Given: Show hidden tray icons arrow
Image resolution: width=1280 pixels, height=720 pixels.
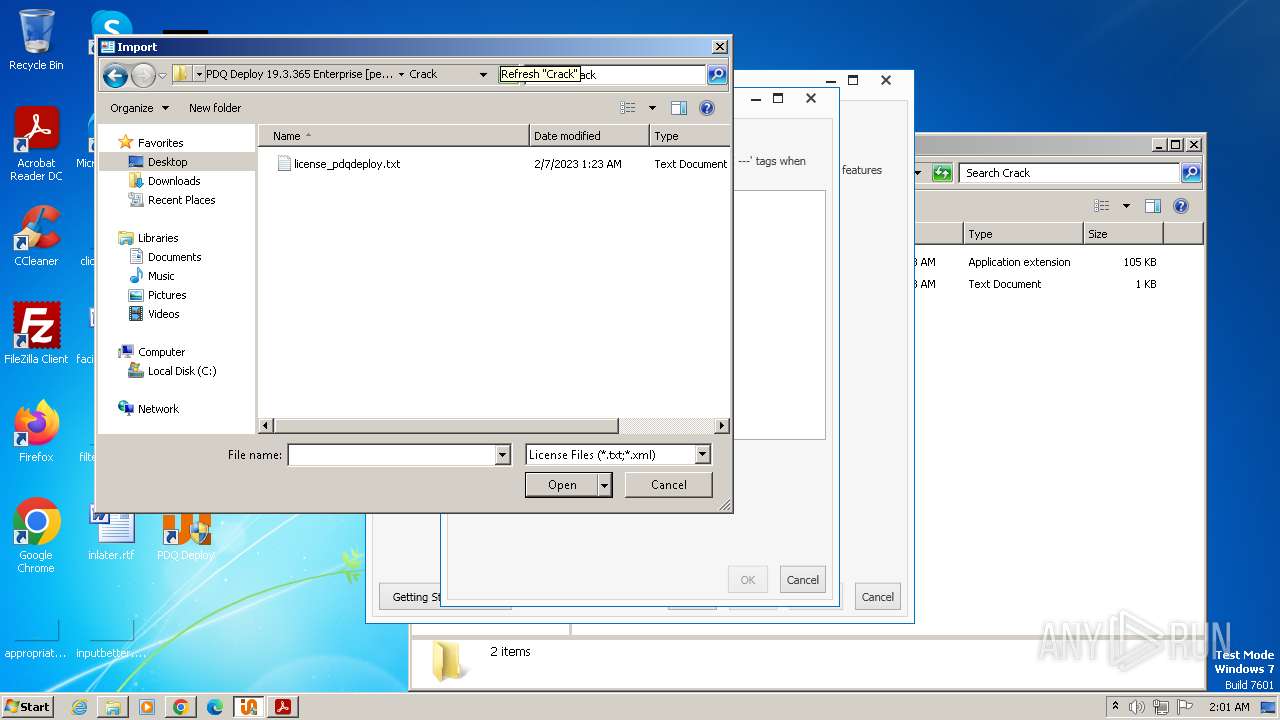Looking at the screenshot, I should pyautogui.click(x=1115, y=706).
